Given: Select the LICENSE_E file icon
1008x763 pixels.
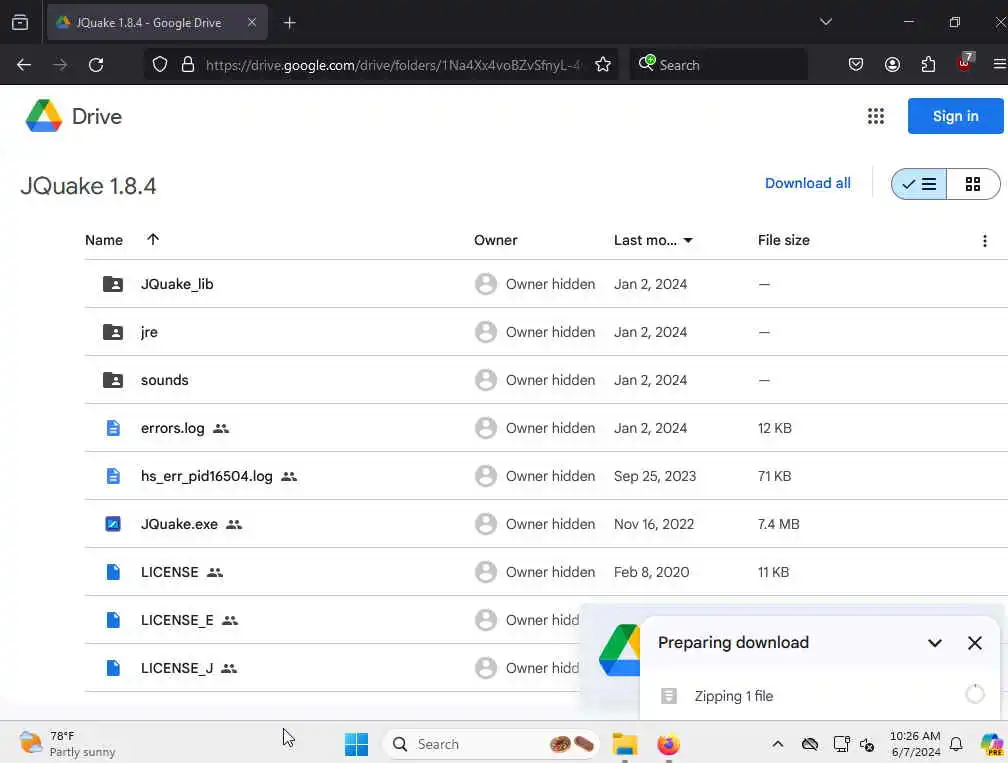Looking at the screenshot, I should point(113,620).
